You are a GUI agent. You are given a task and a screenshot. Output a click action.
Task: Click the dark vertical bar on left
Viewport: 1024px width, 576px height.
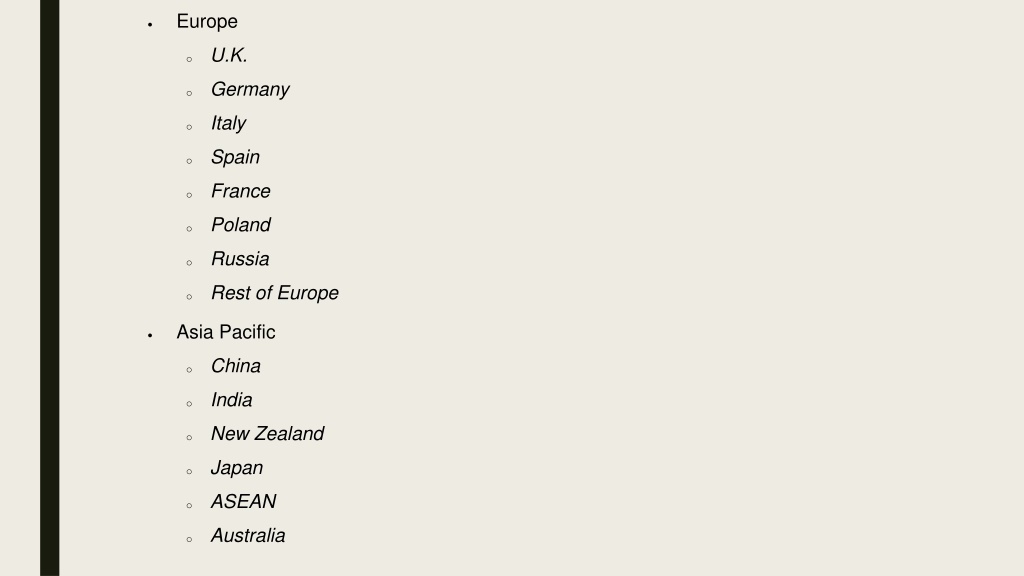50,288
